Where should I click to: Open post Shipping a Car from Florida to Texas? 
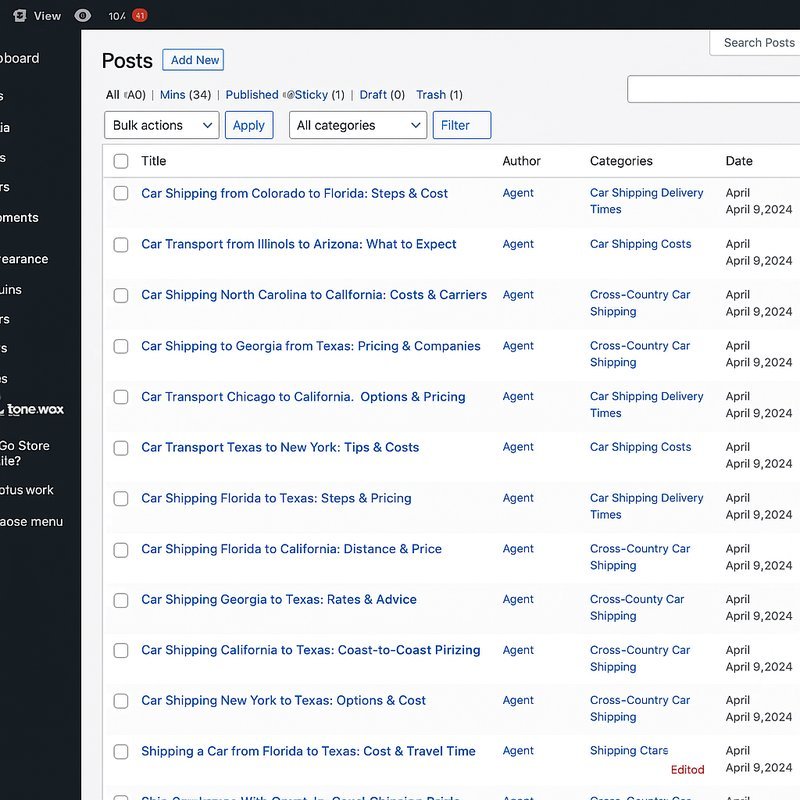click(308, 751)
